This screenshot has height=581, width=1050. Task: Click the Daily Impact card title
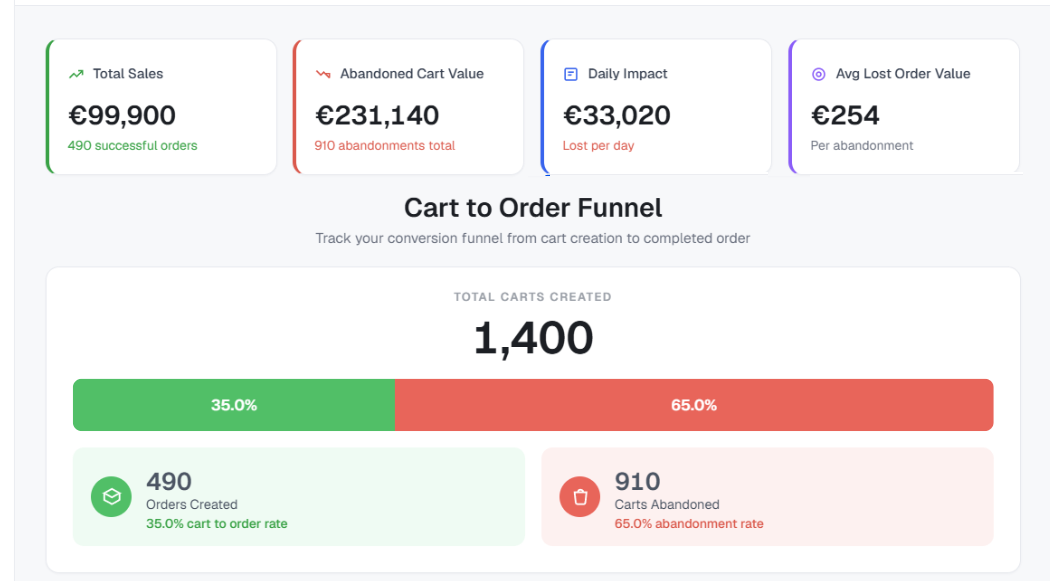pyautogui.click(x=627, y=74)
